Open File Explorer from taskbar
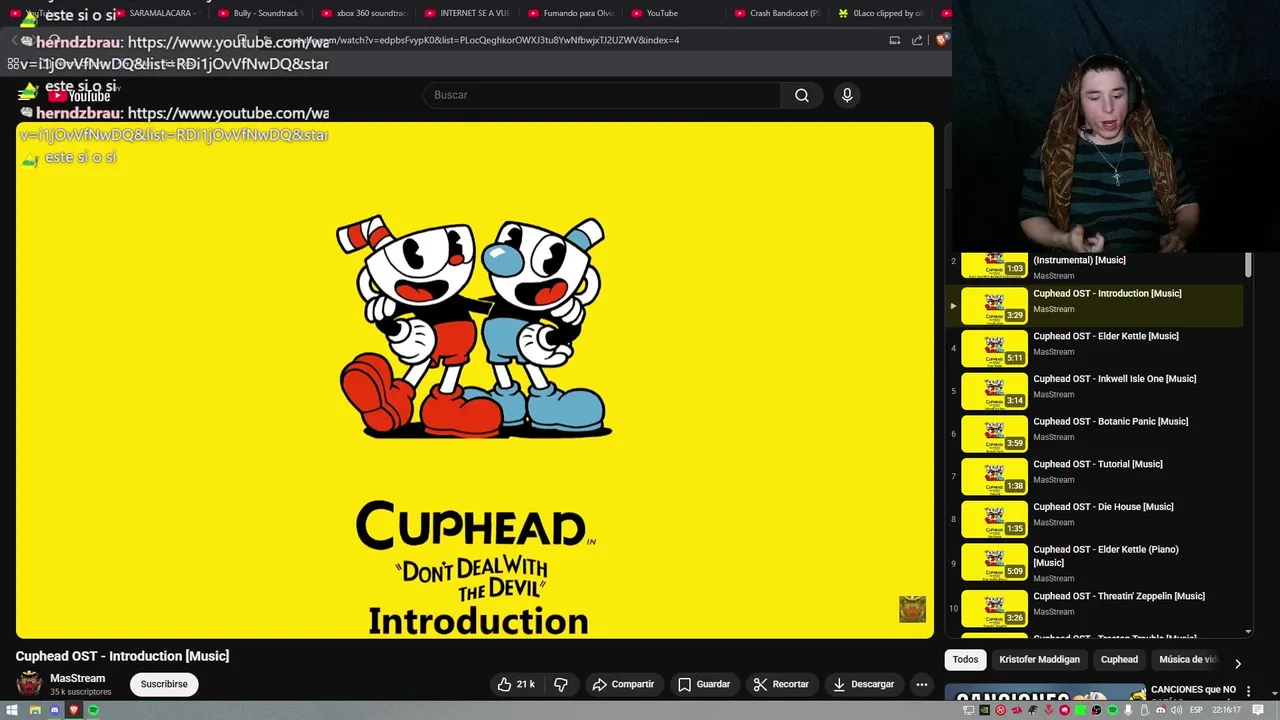This screenshot has width=1280, height=720. click(35, 710)
